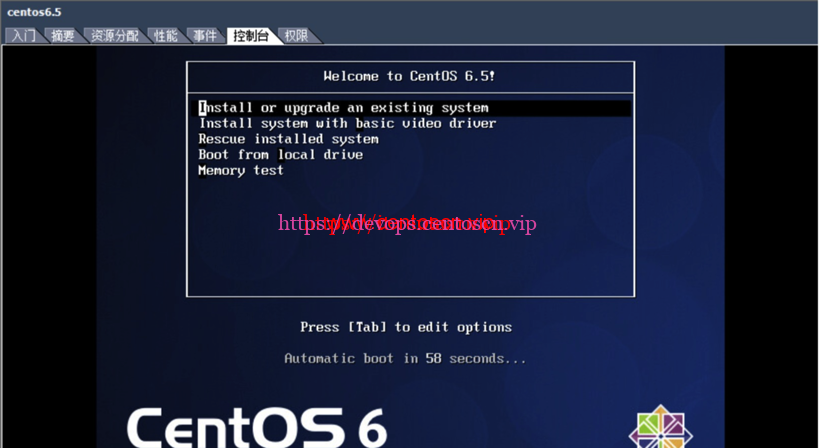
Task: Click the large CentOS 6 logo text
Action: (257, 427)
